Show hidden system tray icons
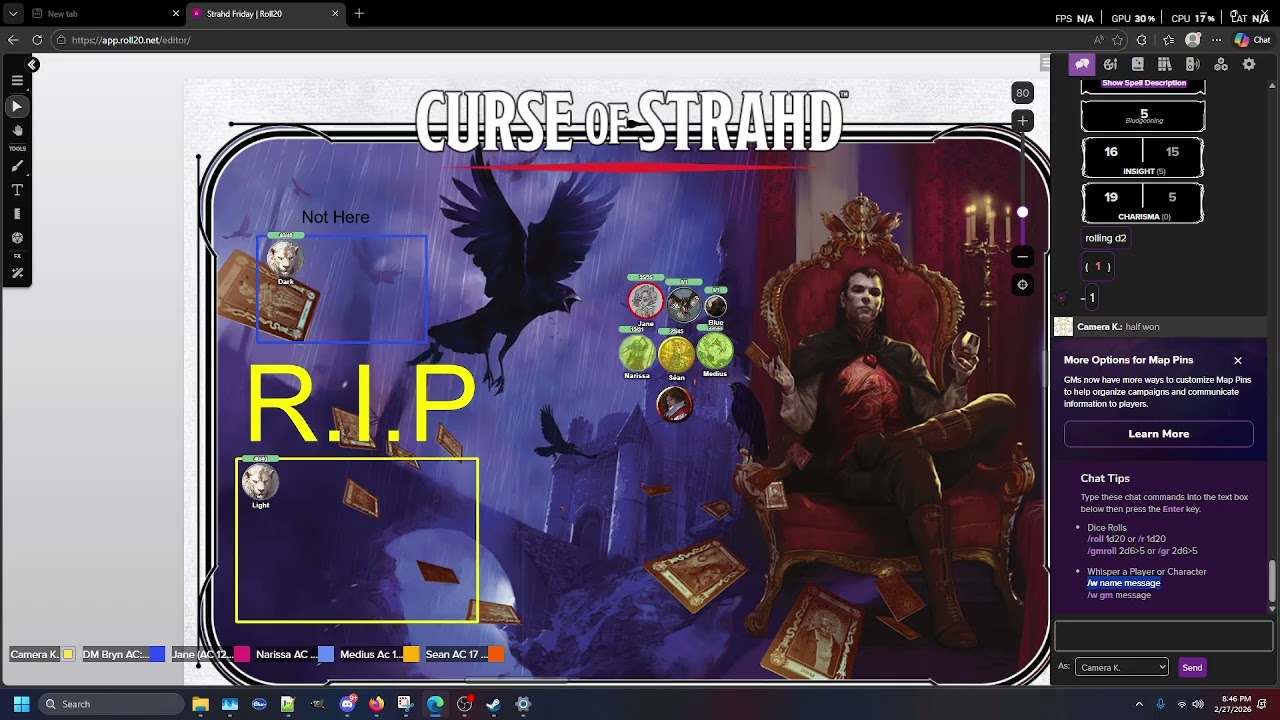Viewport: 1280px width, 720px height. (1139, 704)
